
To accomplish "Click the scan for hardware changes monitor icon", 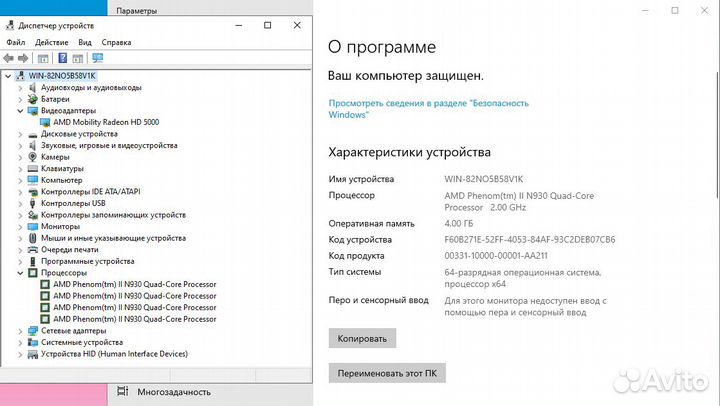I will (98, 58).
